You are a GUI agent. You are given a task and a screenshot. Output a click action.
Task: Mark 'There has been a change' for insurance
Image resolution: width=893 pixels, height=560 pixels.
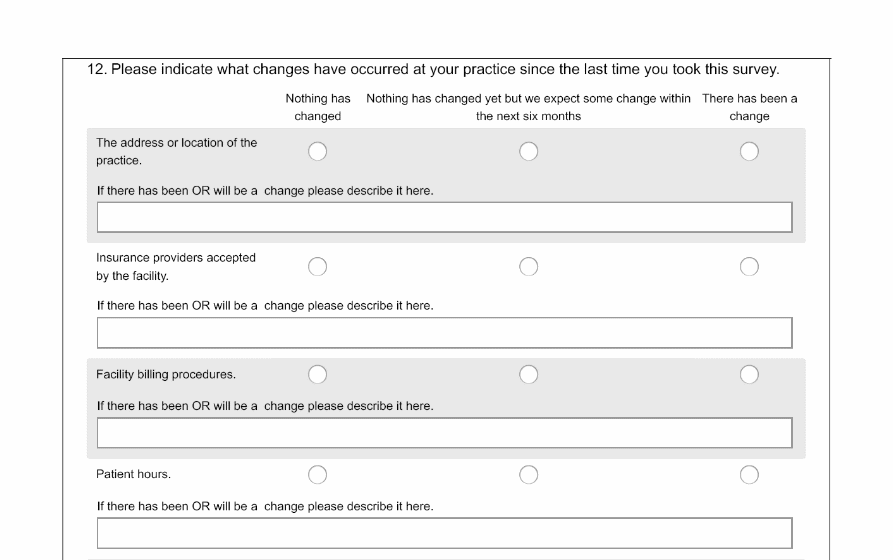click(749, 266)
